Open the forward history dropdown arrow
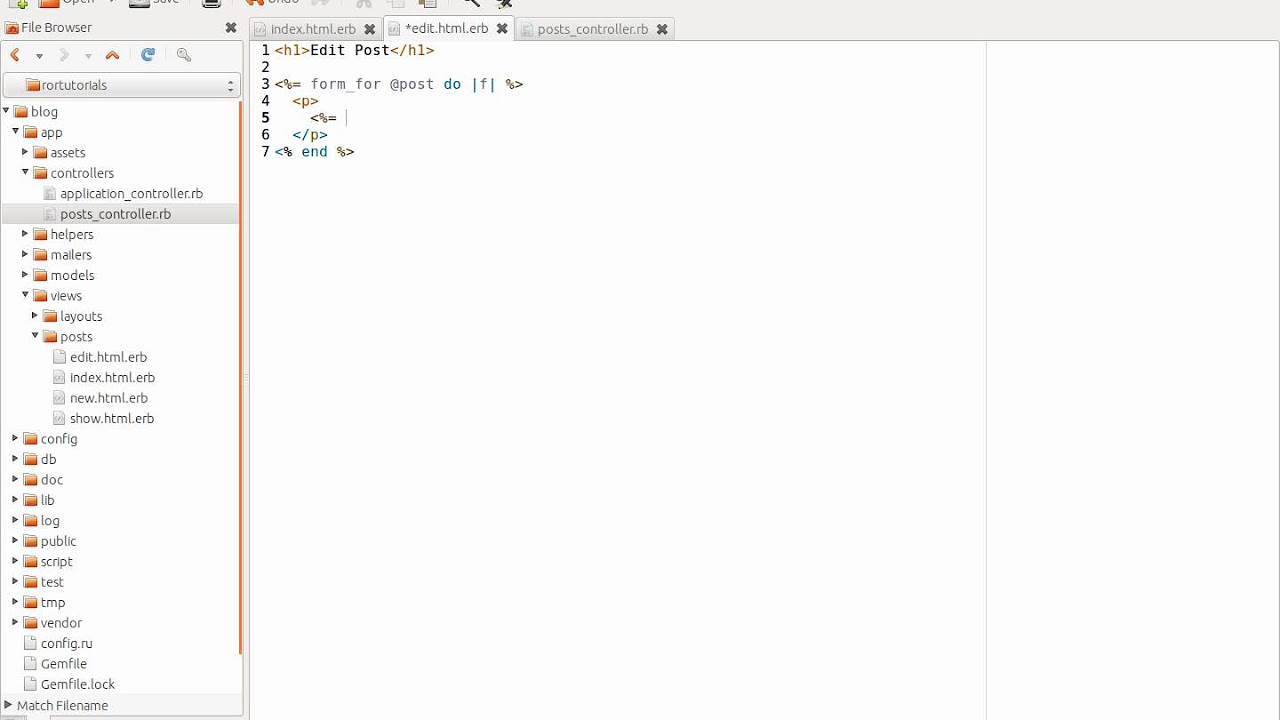 pos(88,56)
